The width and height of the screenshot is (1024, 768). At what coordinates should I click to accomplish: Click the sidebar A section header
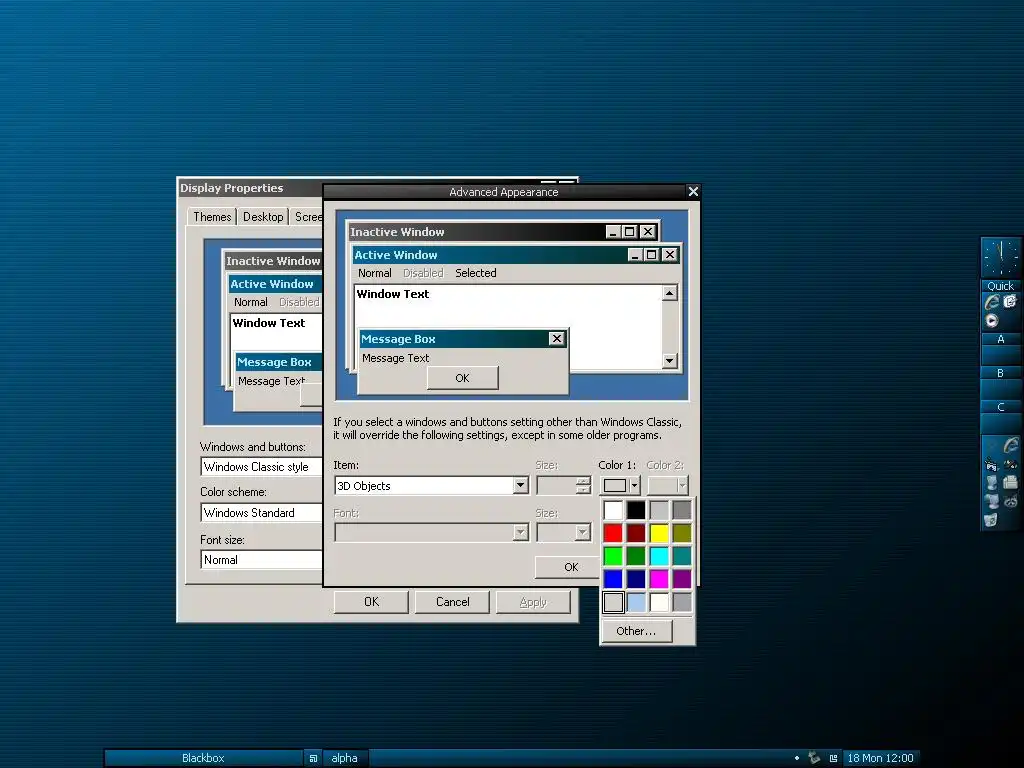(1000, 339)
